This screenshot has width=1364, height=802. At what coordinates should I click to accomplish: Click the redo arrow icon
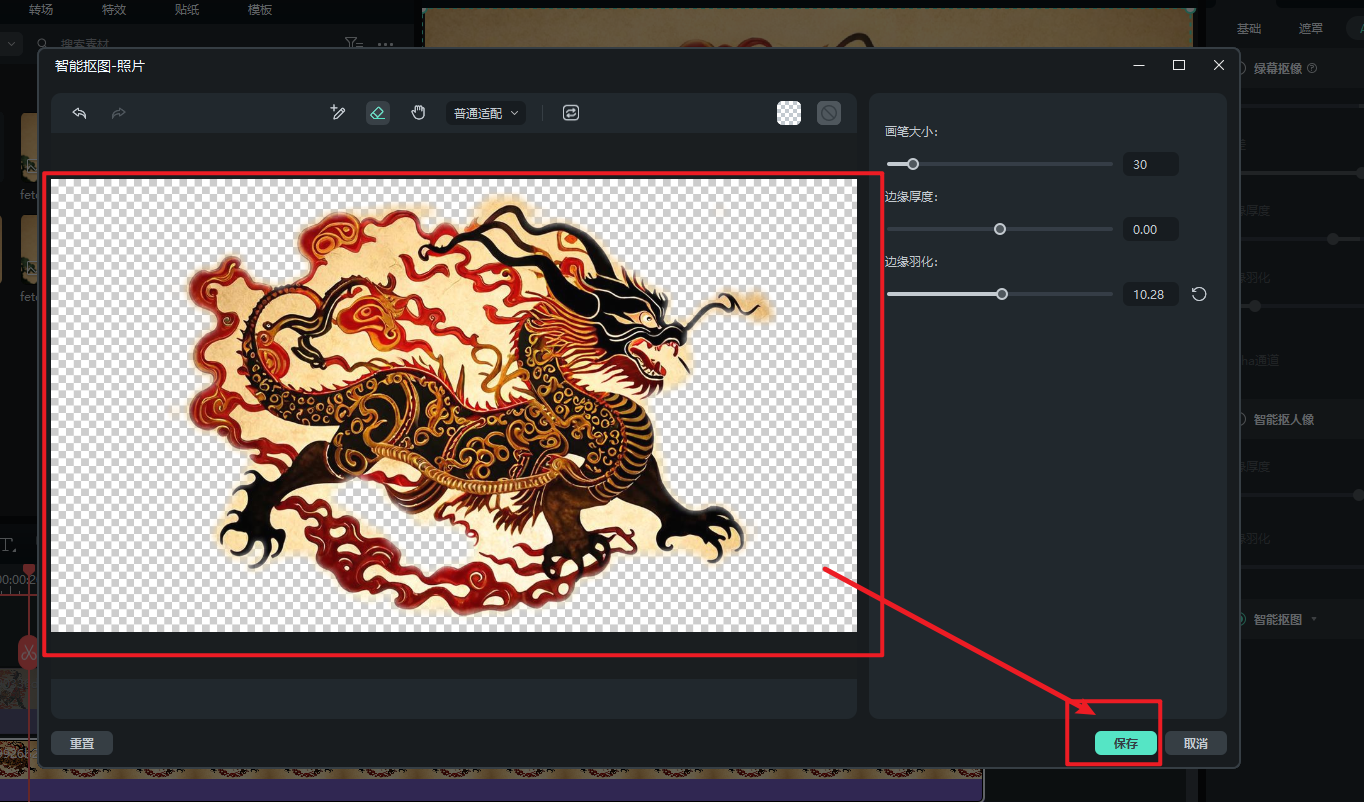click(118, 113)
